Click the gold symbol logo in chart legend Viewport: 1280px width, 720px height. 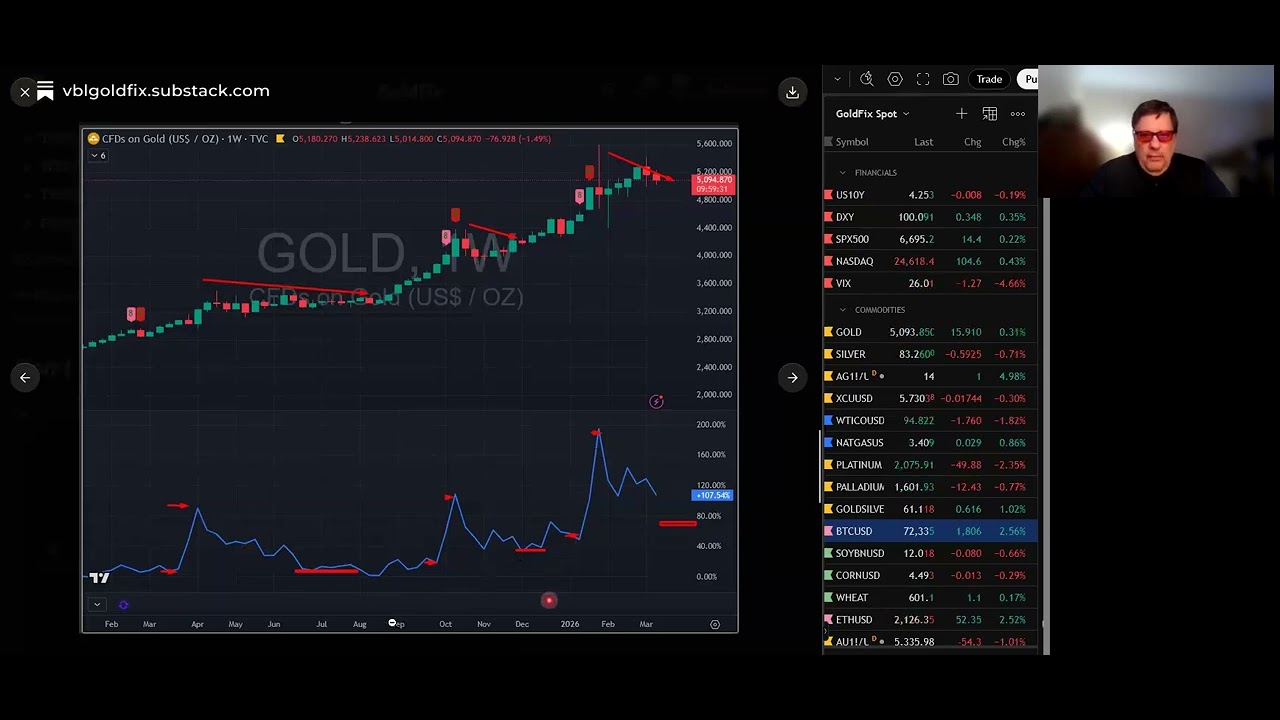[93, 139]
